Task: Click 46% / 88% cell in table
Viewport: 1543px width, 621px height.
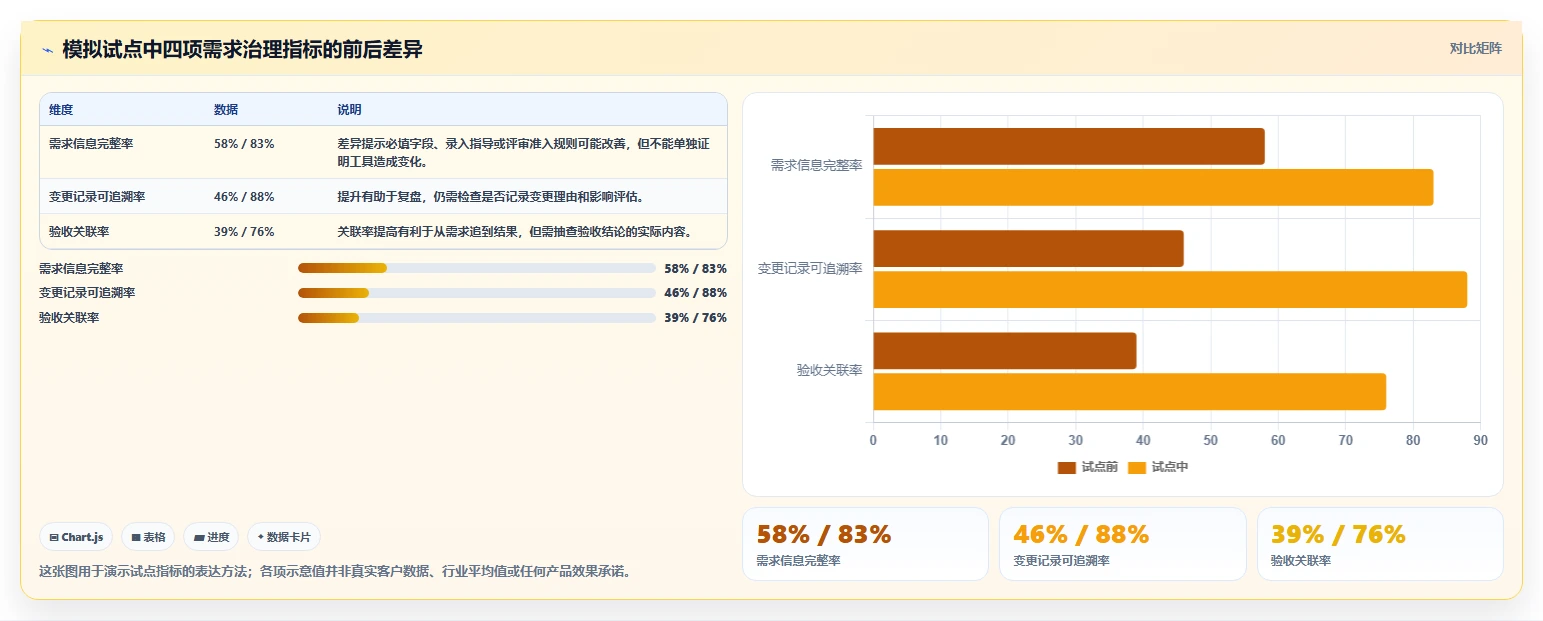Action: pyautogui.click(x=244, y=197)
